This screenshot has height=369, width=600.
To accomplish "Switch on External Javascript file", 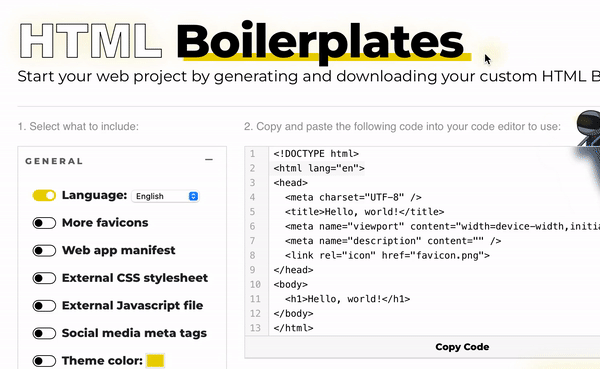I will click(44, 305).
